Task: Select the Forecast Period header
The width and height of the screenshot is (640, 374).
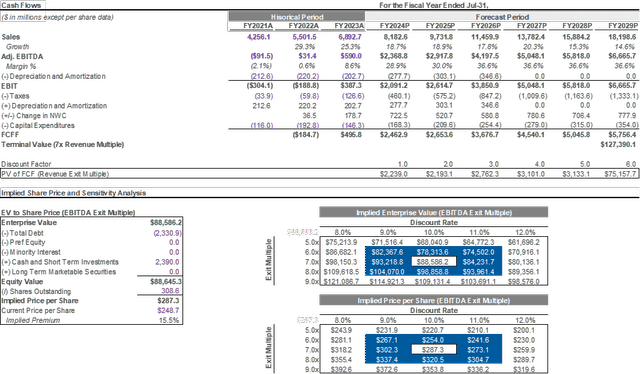Action: click(x=502, y=17)
